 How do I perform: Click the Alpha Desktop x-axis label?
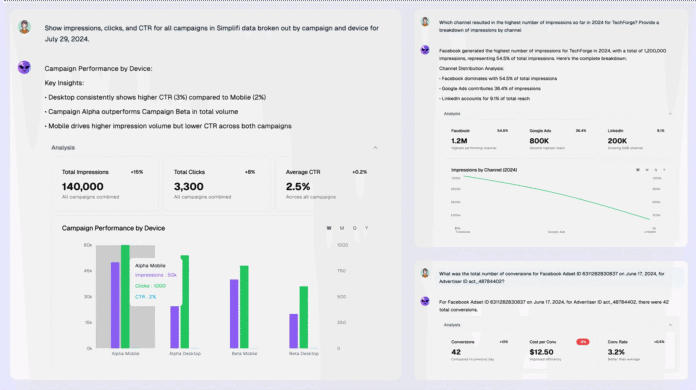click(x=185, y=354)
